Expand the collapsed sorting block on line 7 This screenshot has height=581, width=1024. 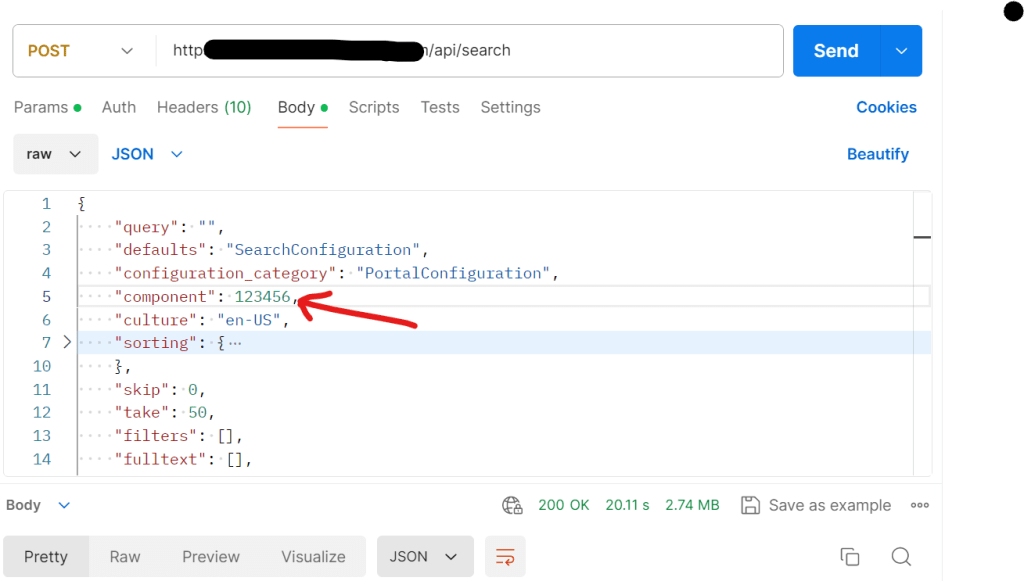tap(67, 343)
